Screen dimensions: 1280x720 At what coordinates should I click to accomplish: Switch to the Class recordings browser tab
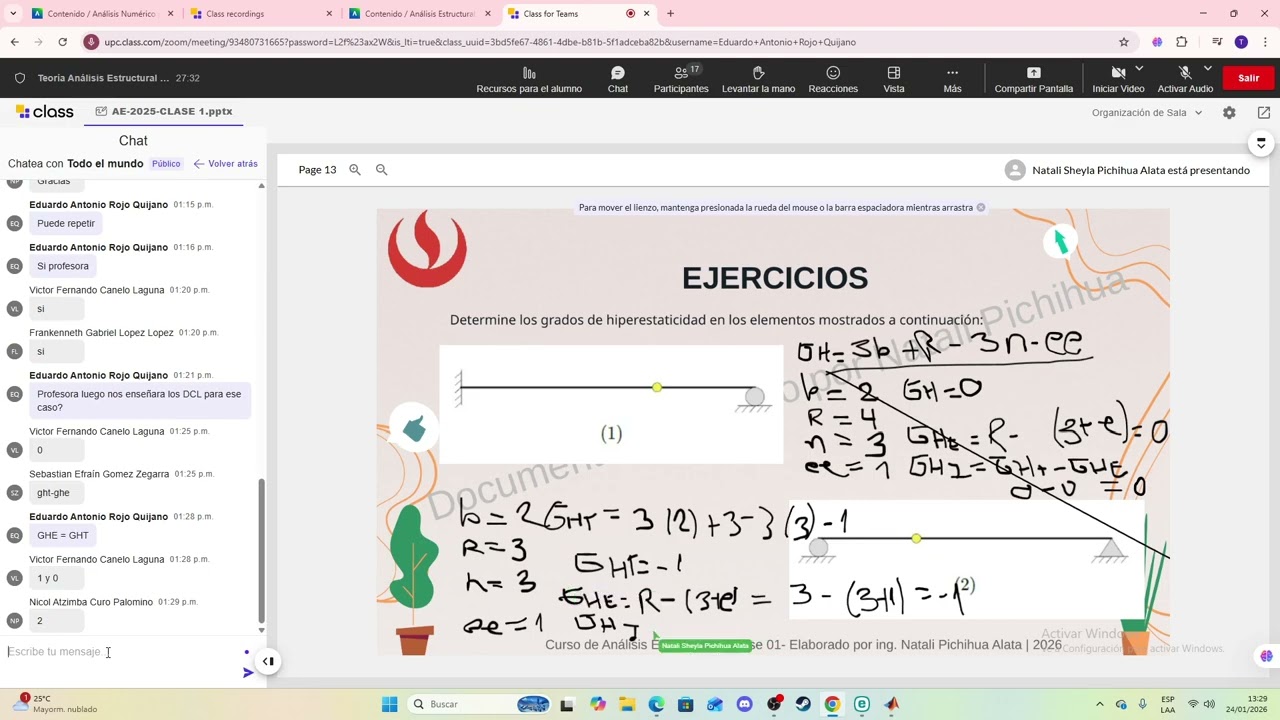[262, 14]
